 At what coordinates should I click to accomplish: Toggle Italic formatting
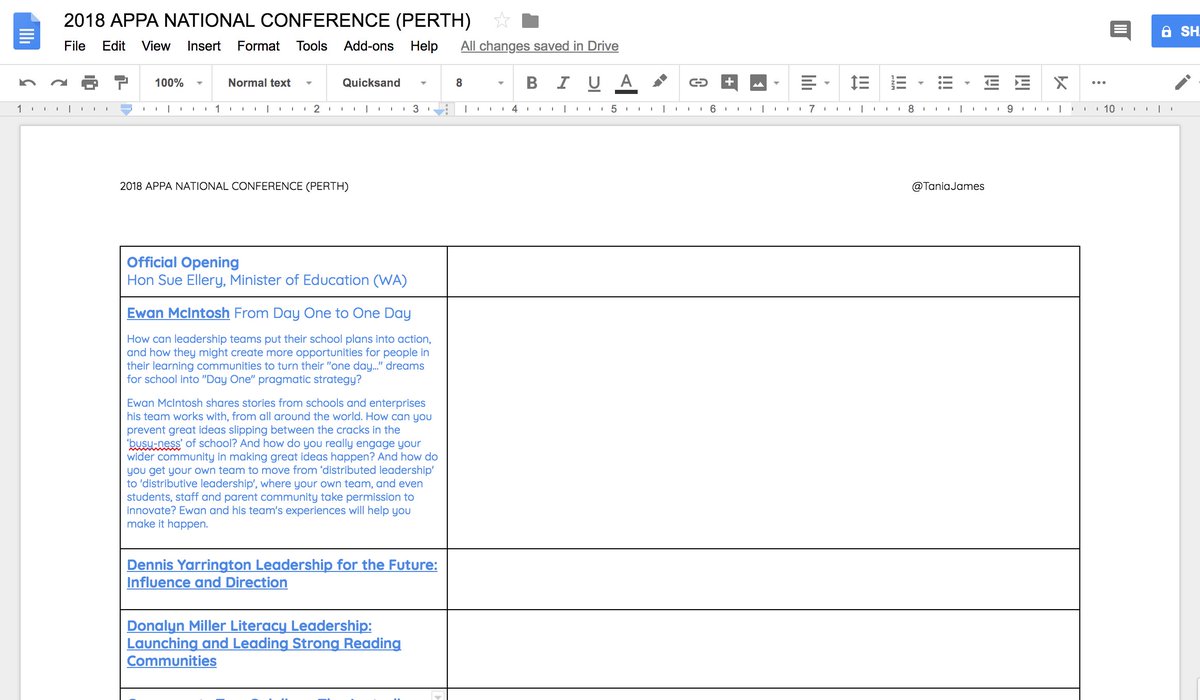[563, 83]
